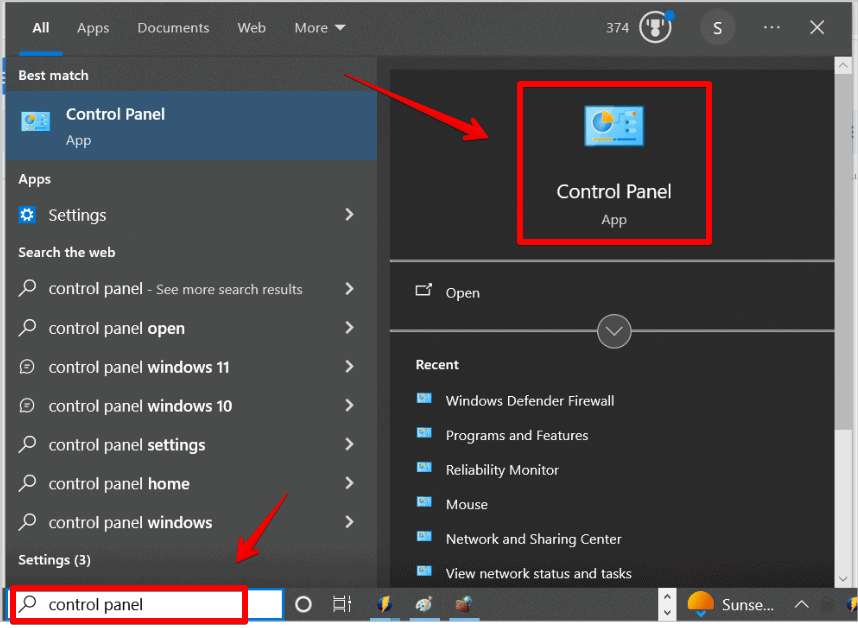Switch to the Documents tab
This screenshot has width=858, height=628.
click(x=173, y=28)
